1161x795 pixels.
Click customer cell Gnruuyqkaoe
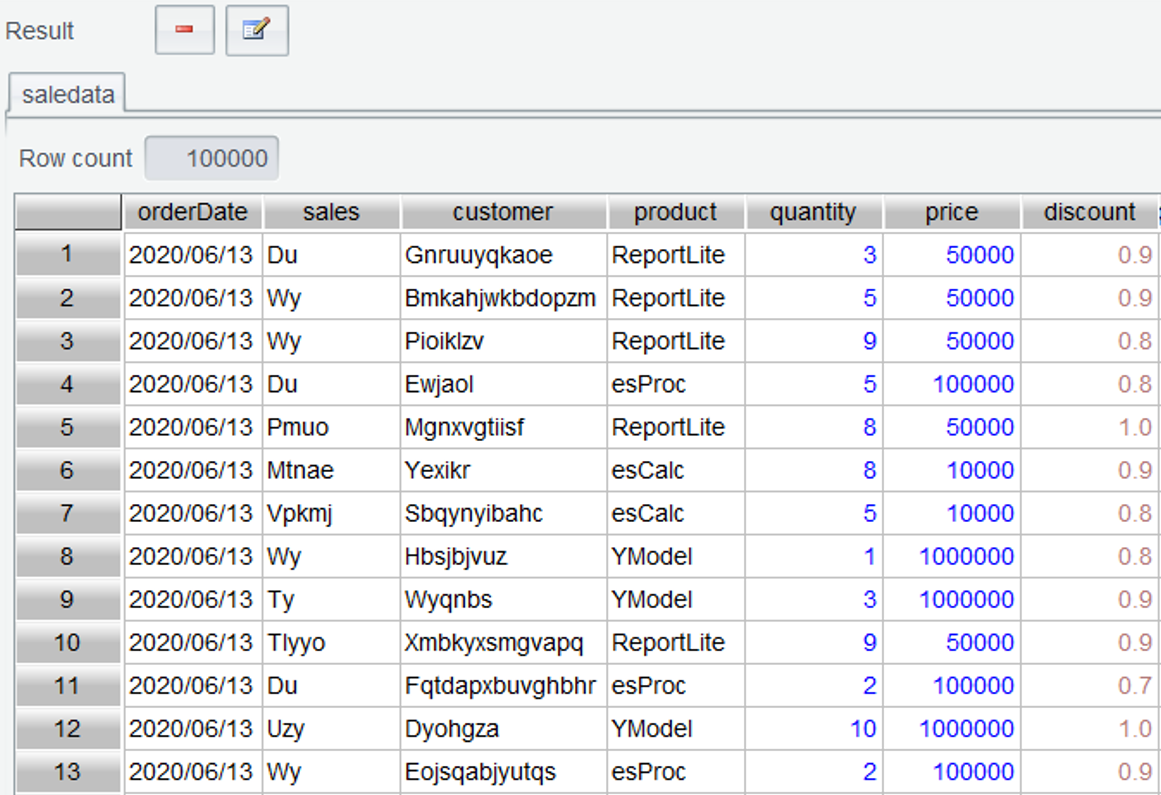point(478,255)
